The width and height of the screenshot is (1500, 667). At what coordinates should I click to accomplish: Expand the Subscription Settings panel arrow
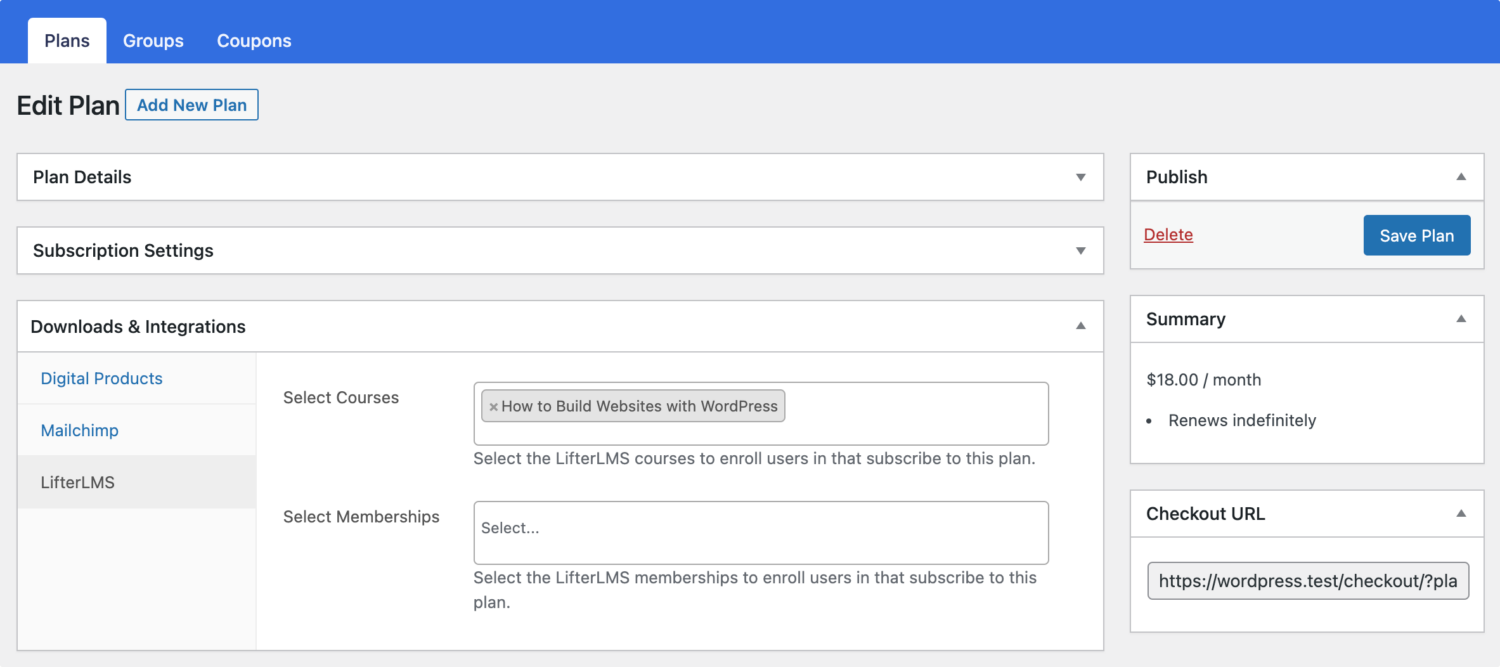1081,251
